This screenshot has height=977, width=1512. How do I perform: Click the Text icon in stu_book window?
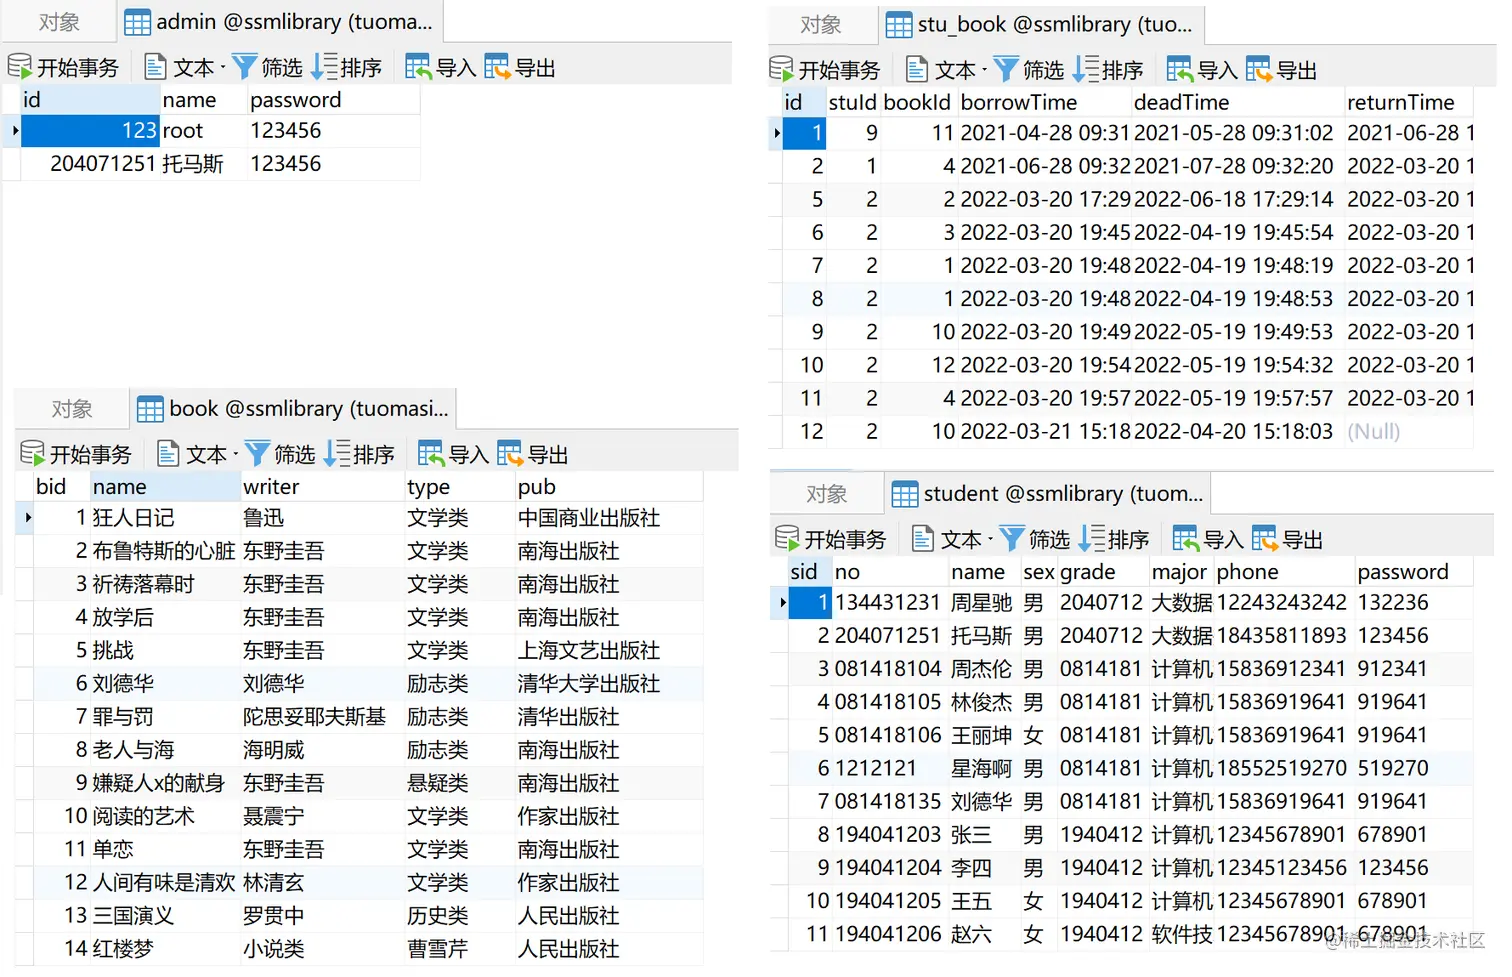[917, 69]
